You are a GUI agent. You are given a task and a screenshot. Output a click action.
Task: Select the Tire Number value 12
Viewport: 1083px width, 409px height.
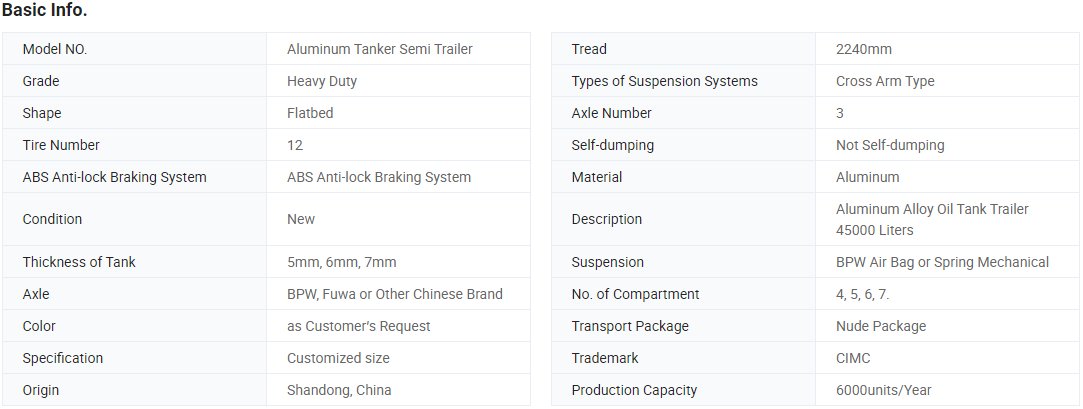[295, 145]
